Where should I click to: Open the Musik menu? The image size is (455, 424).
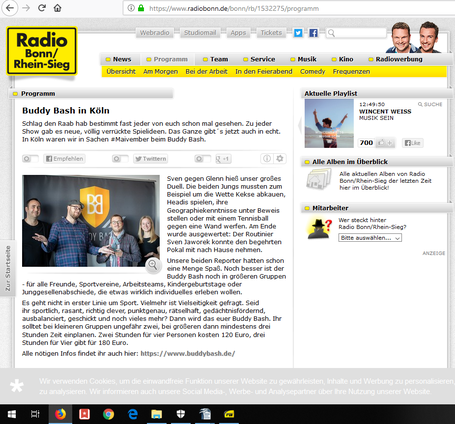303,59
